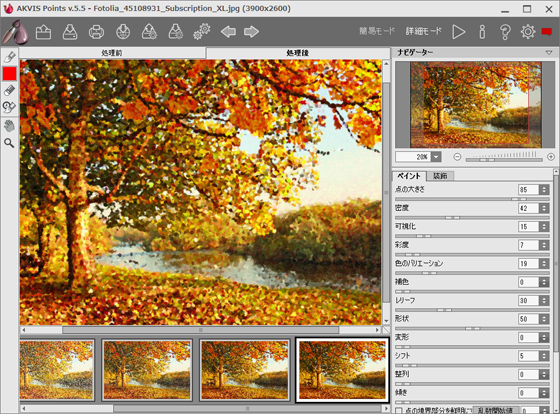This screenshot has width=560, height=414.
Task: Switch to the 処理後 tab
Action: pos(298,53)
